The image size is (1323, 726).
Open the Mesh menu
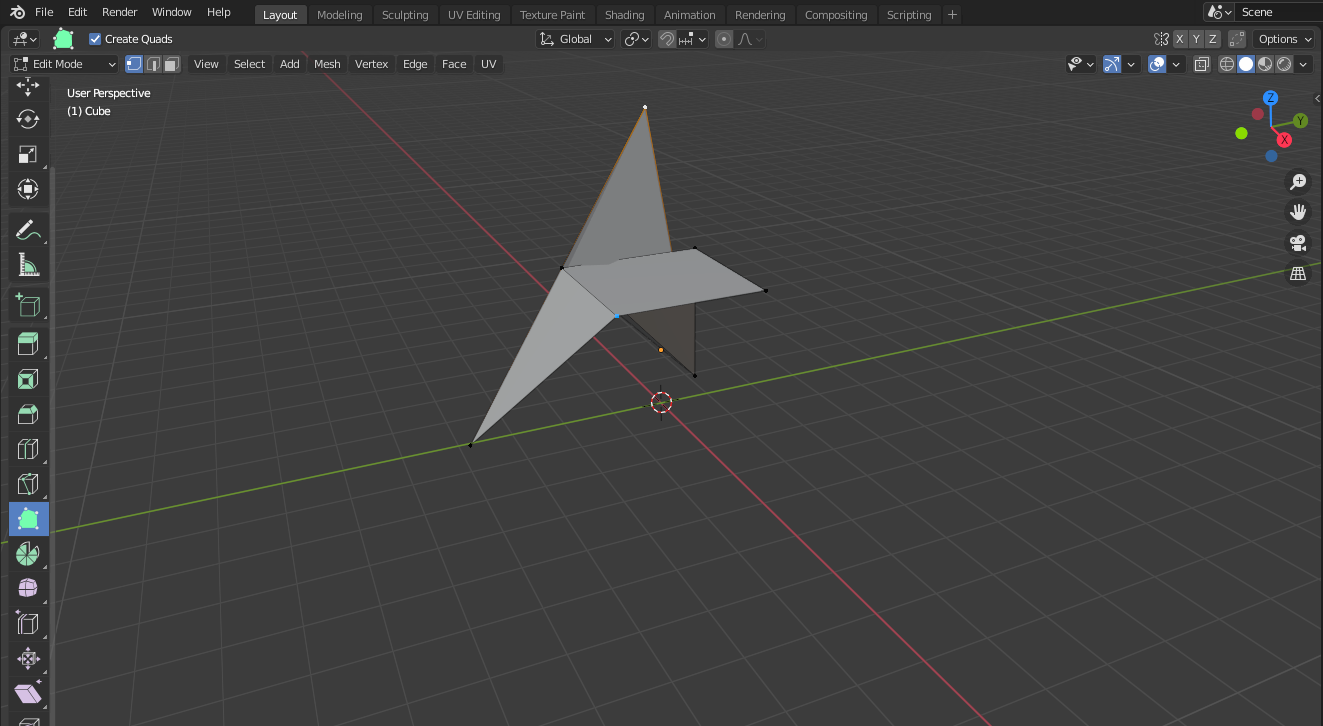point(327,63)
